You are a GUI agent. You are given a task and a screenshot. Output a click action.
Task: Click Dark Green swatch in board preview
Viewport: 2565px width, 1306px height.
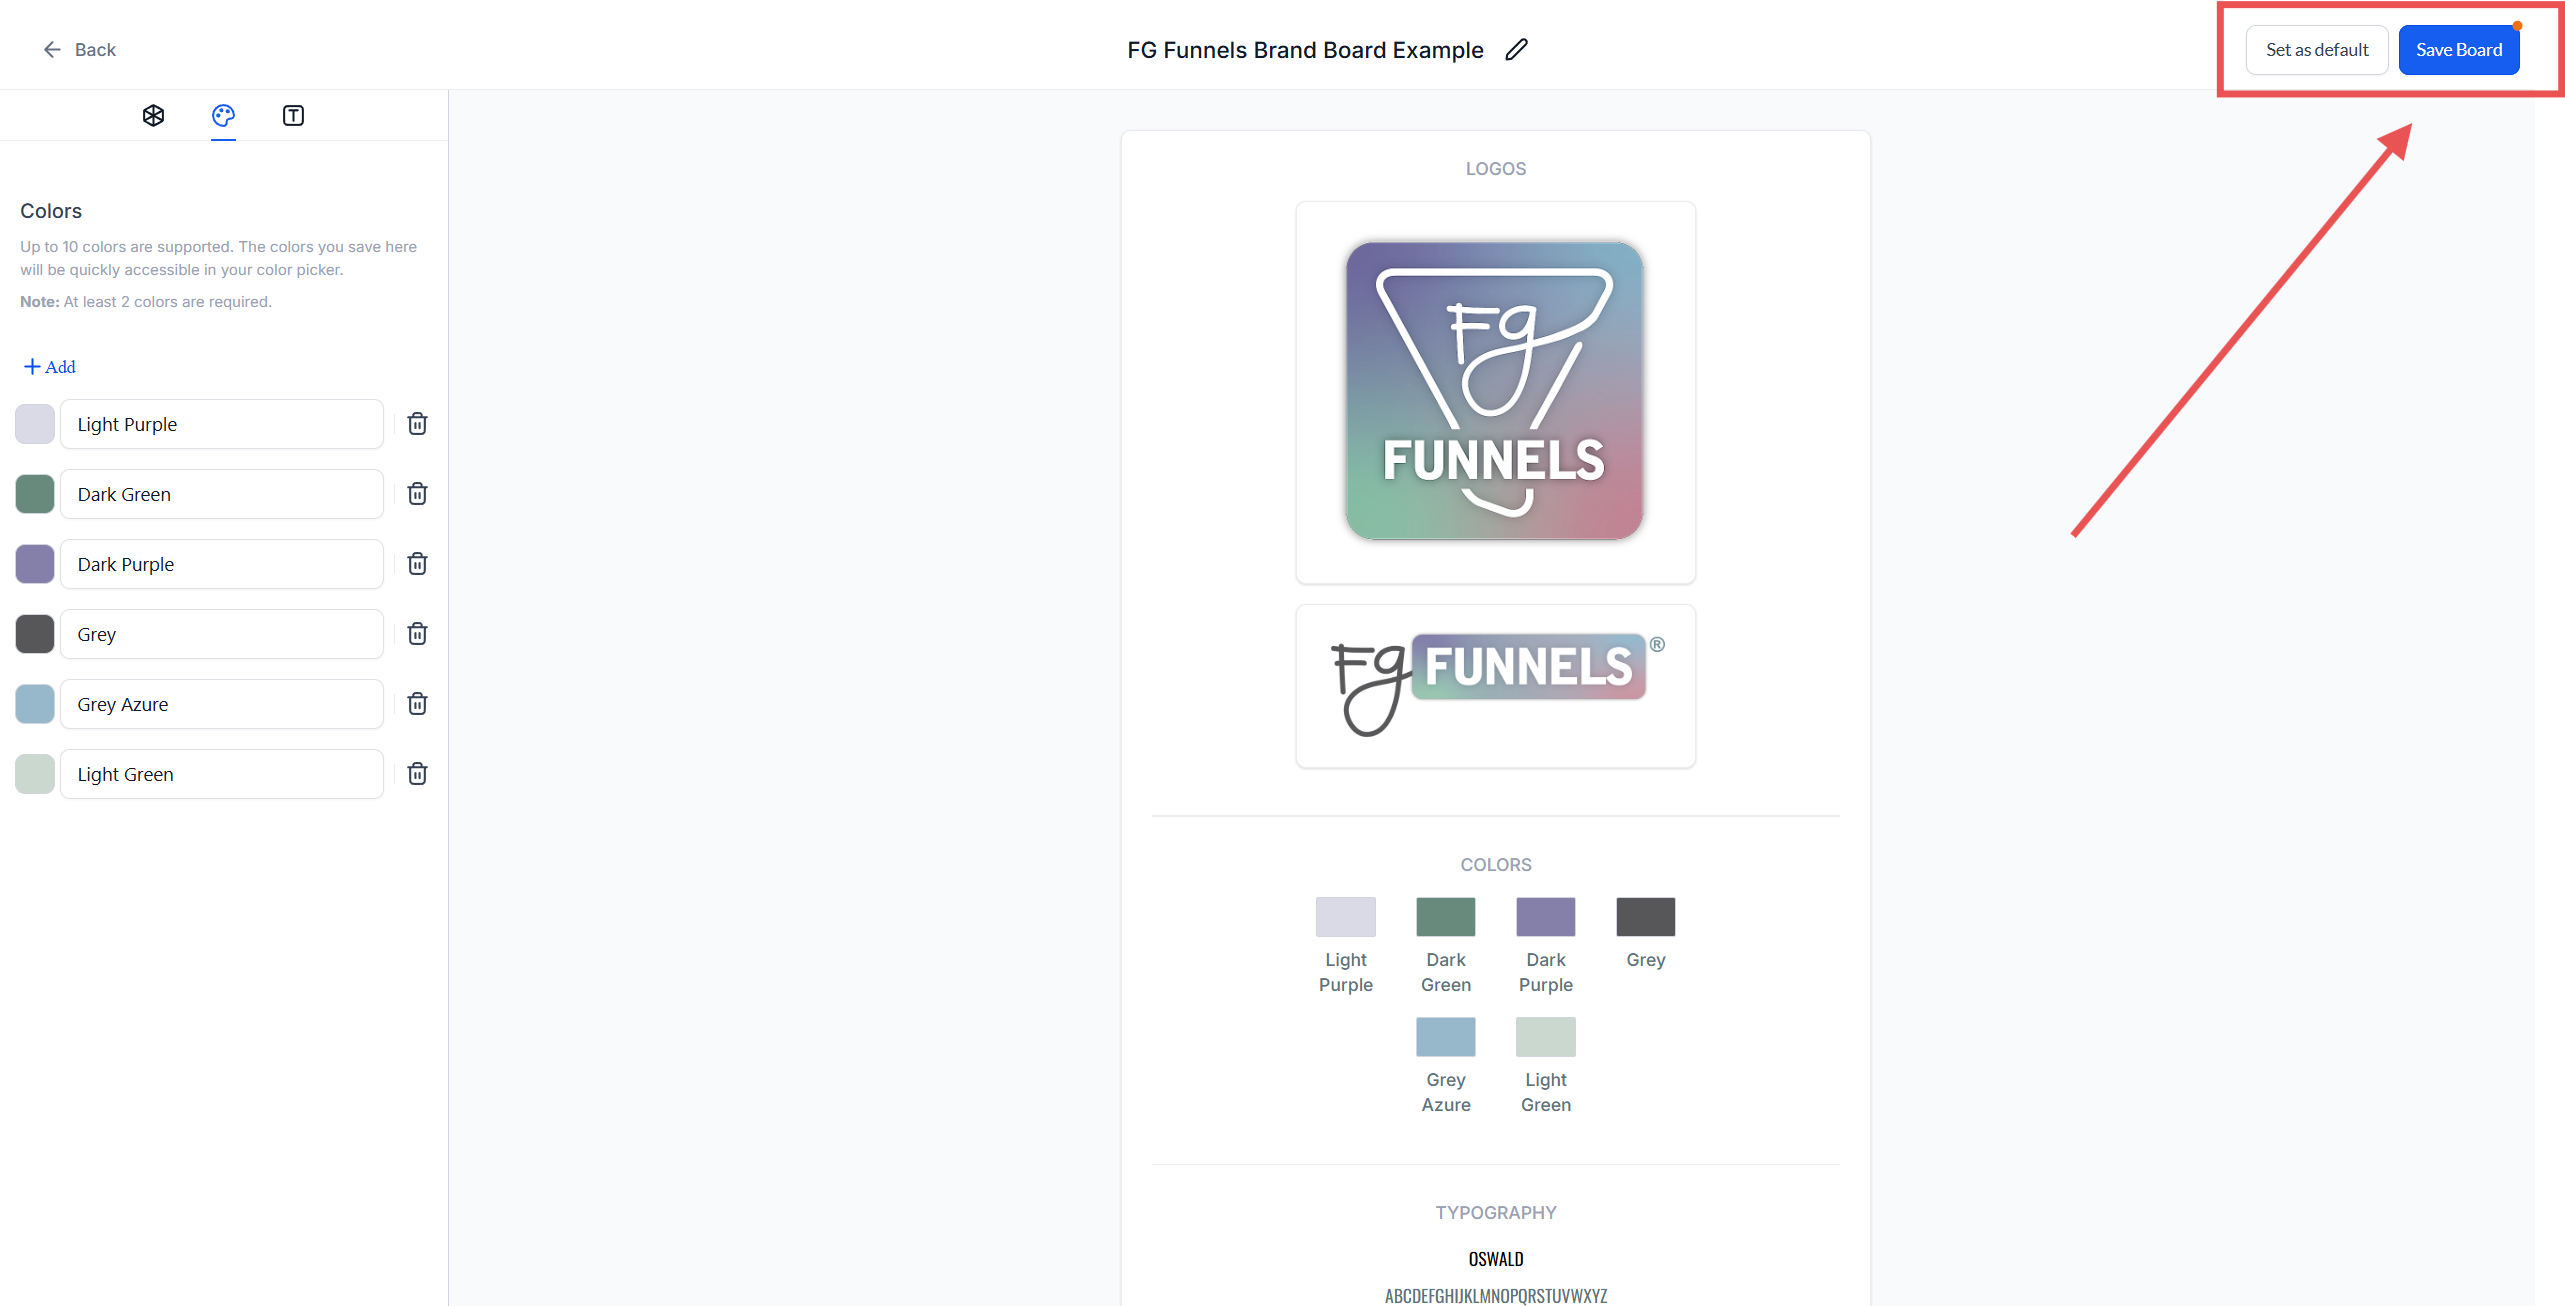click(x=1445, y=917)
